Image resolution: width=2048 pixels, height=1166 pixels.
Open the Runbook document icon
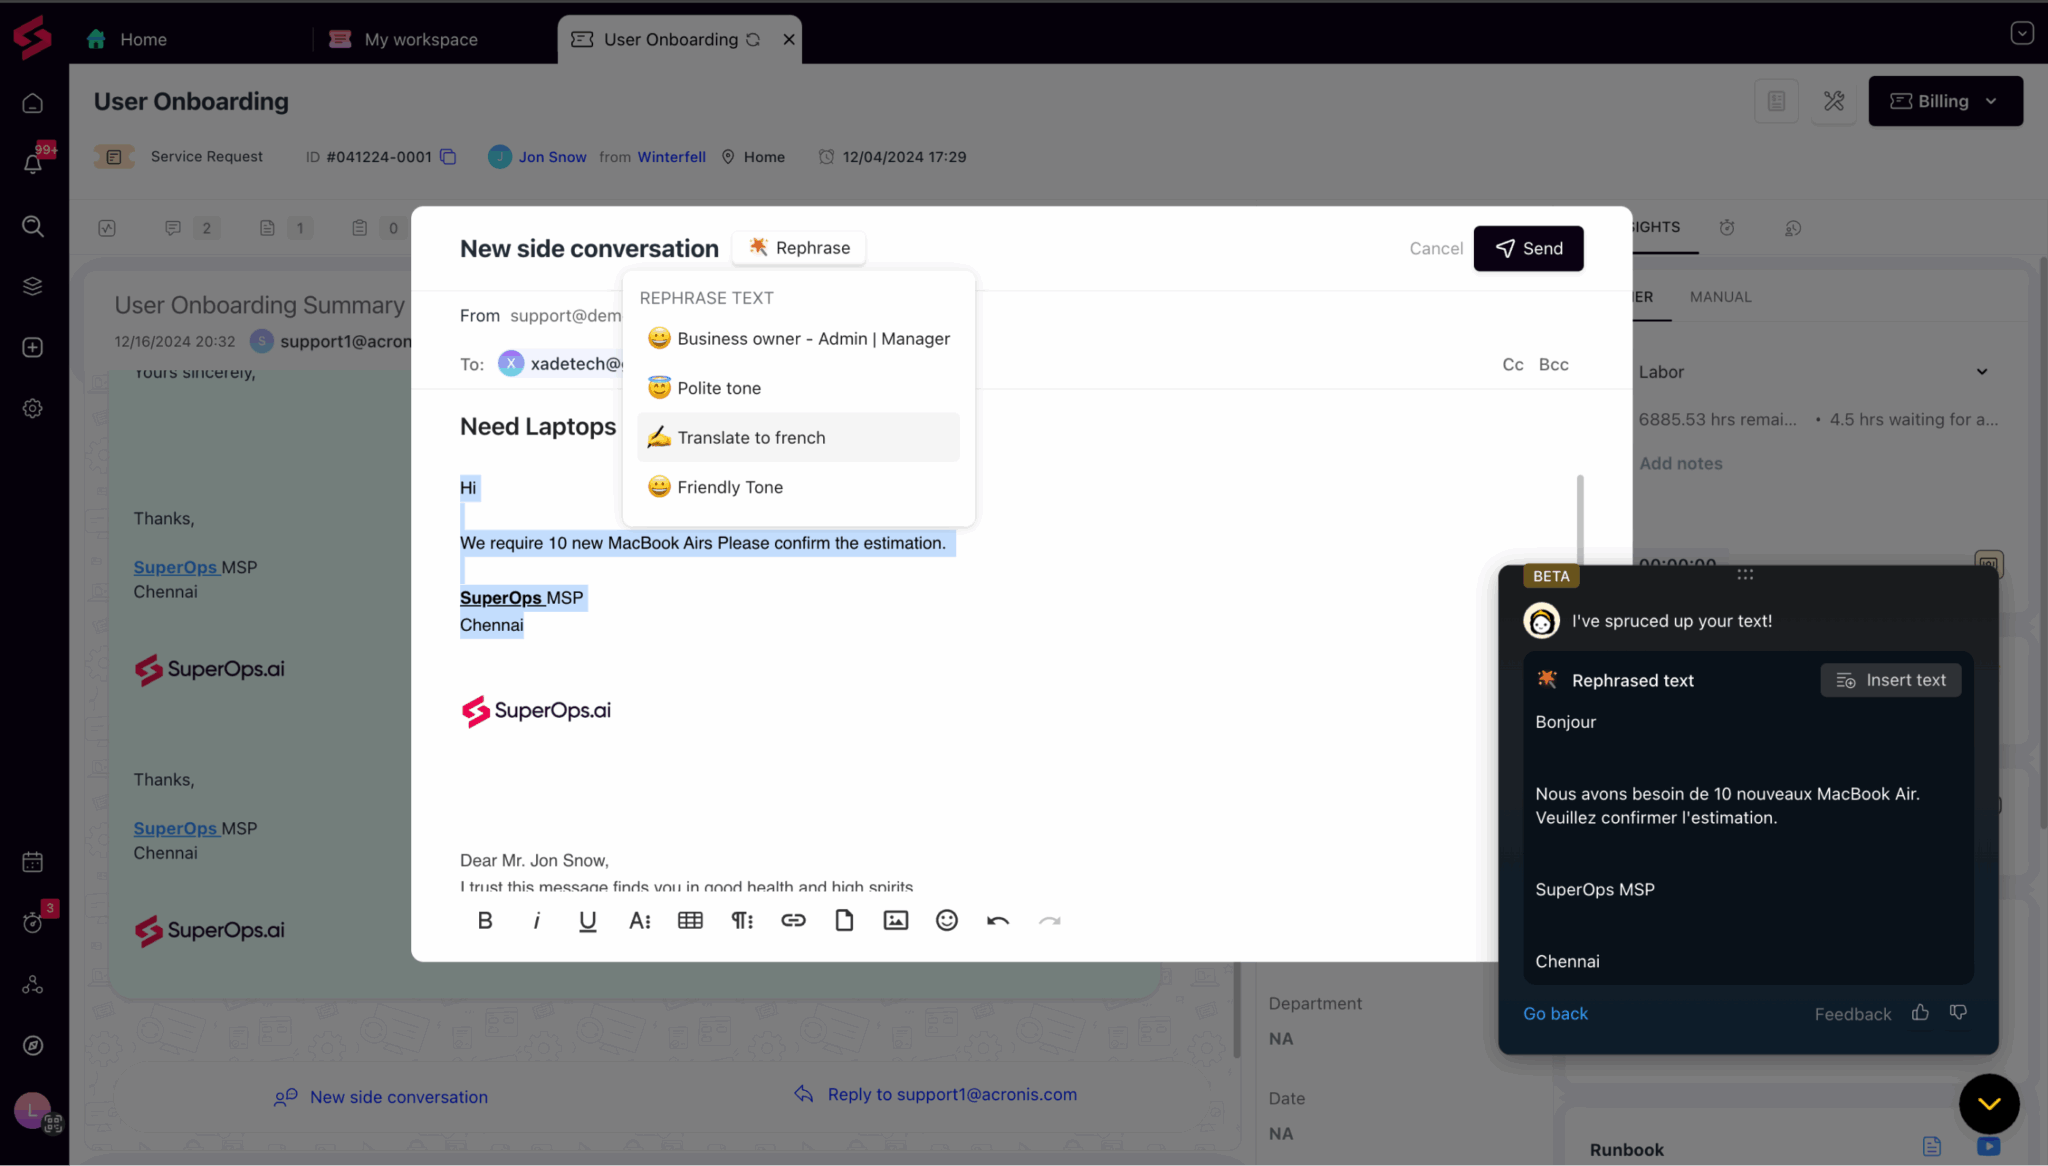click(x=1932, y=1147)
